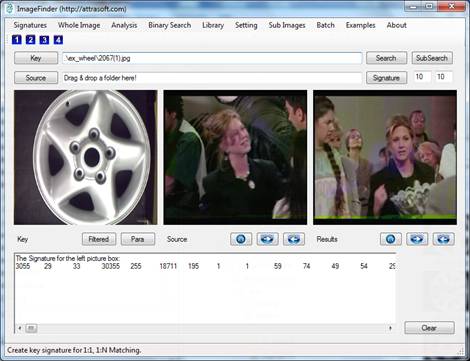Screen dimensions: 470x361
Task: Click the blue number 2 page icon
Action: pos(30,40)
